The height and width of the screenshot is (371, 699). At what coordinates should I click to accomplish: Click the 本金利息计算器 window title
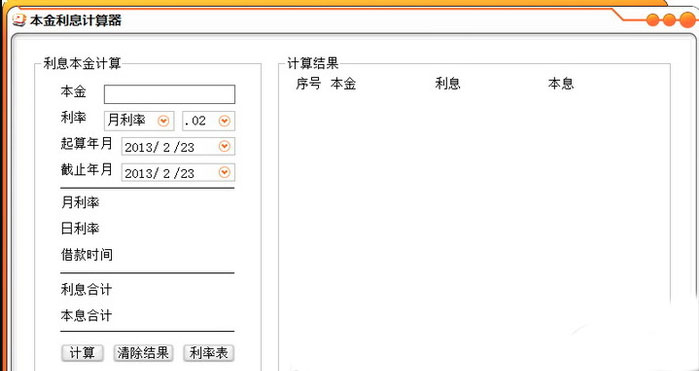click(x=76, y=21)
